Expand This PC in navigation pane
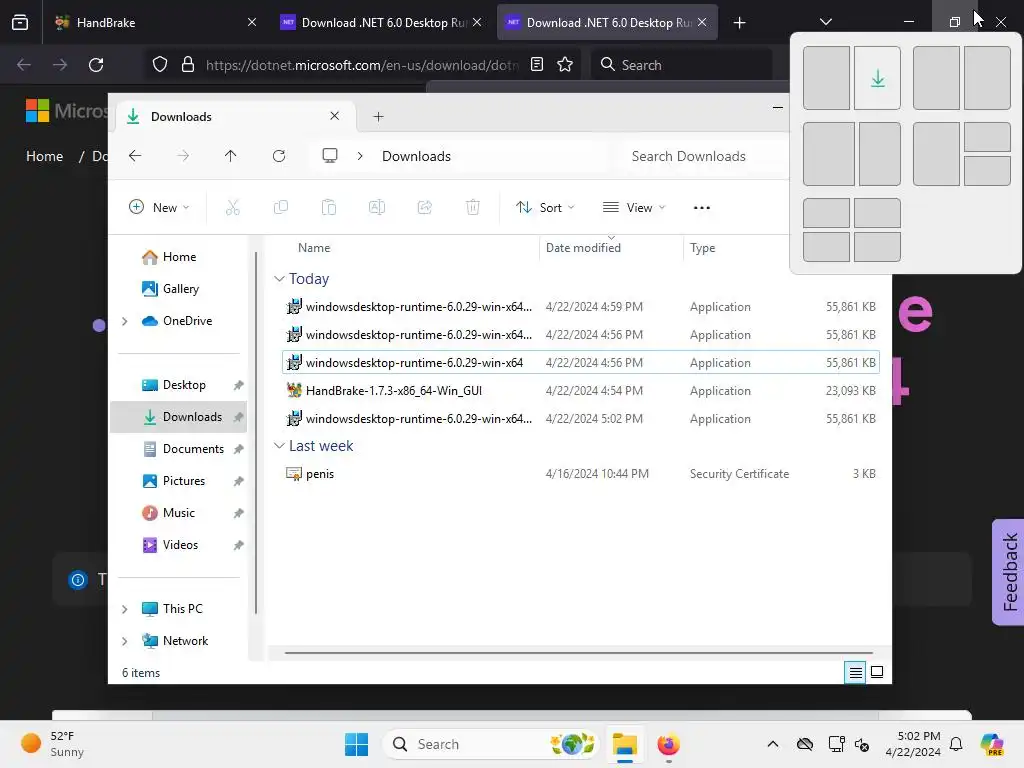Viewport: 1024px width, 768px height. (x=125, y=609)
